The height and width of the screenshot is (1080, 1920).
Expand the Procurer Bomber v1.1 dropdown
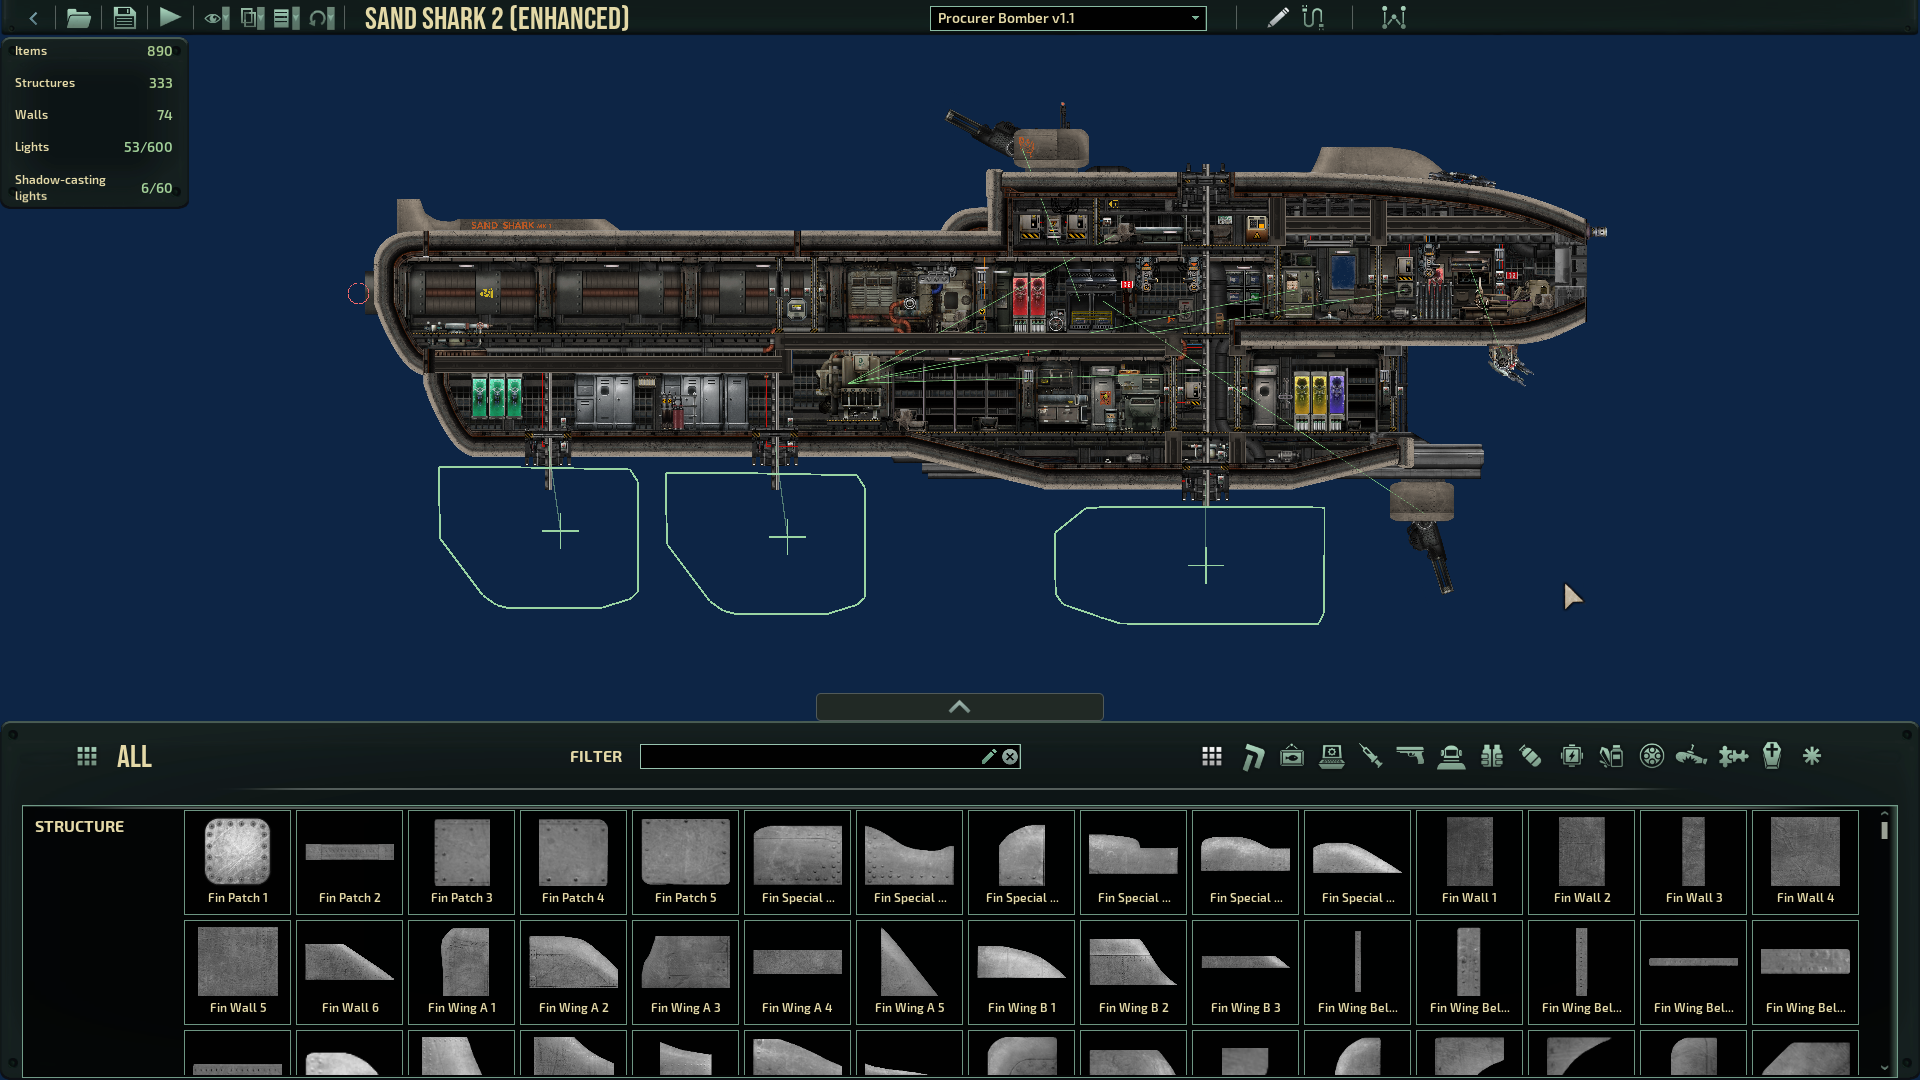coord(1068,18)
